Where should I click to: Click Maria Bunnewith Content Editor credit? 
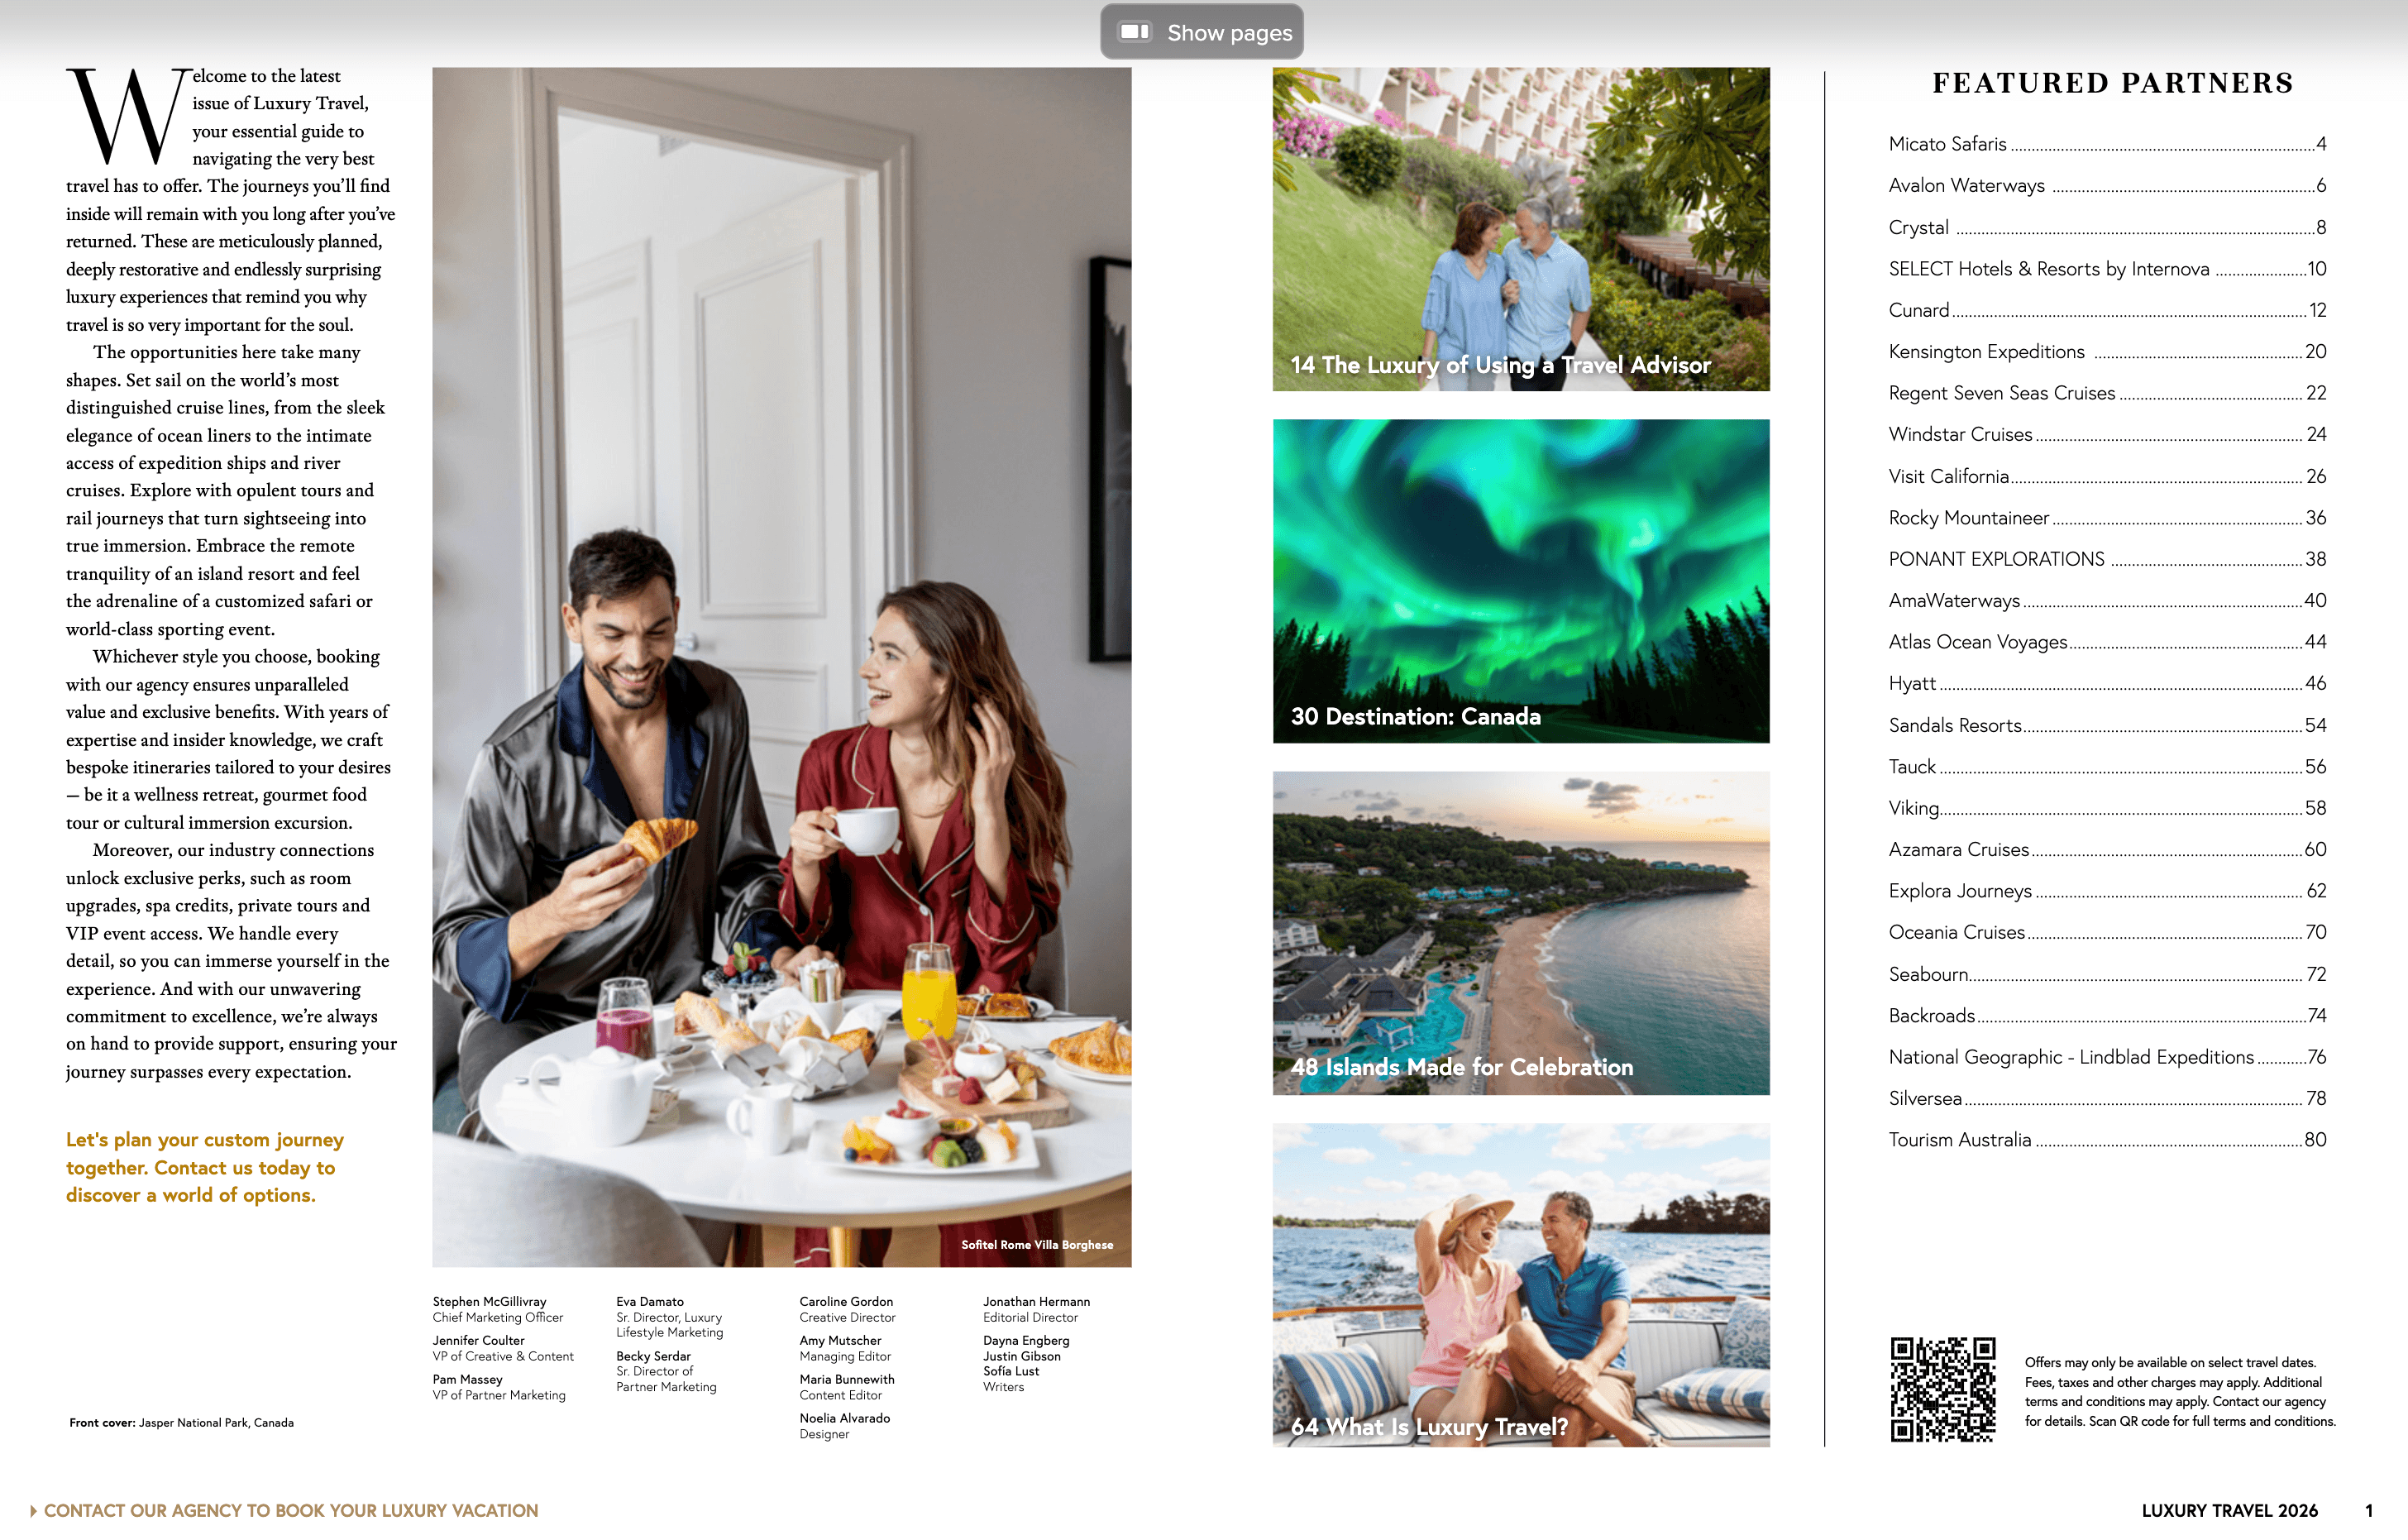click(847, 1387)
